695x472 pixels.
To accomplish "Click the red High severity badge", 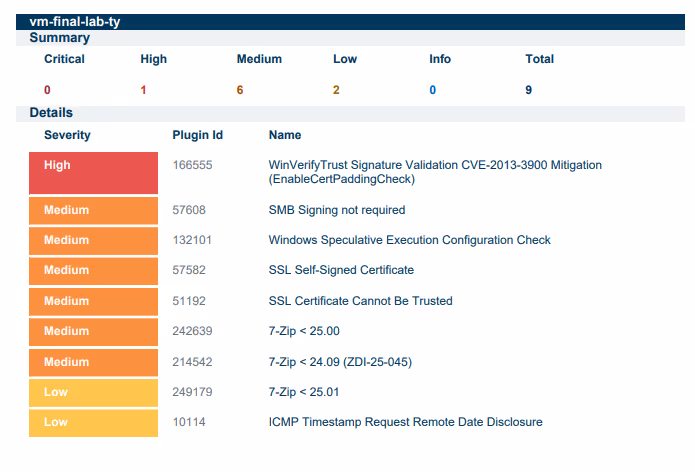I will click(94, 173).
